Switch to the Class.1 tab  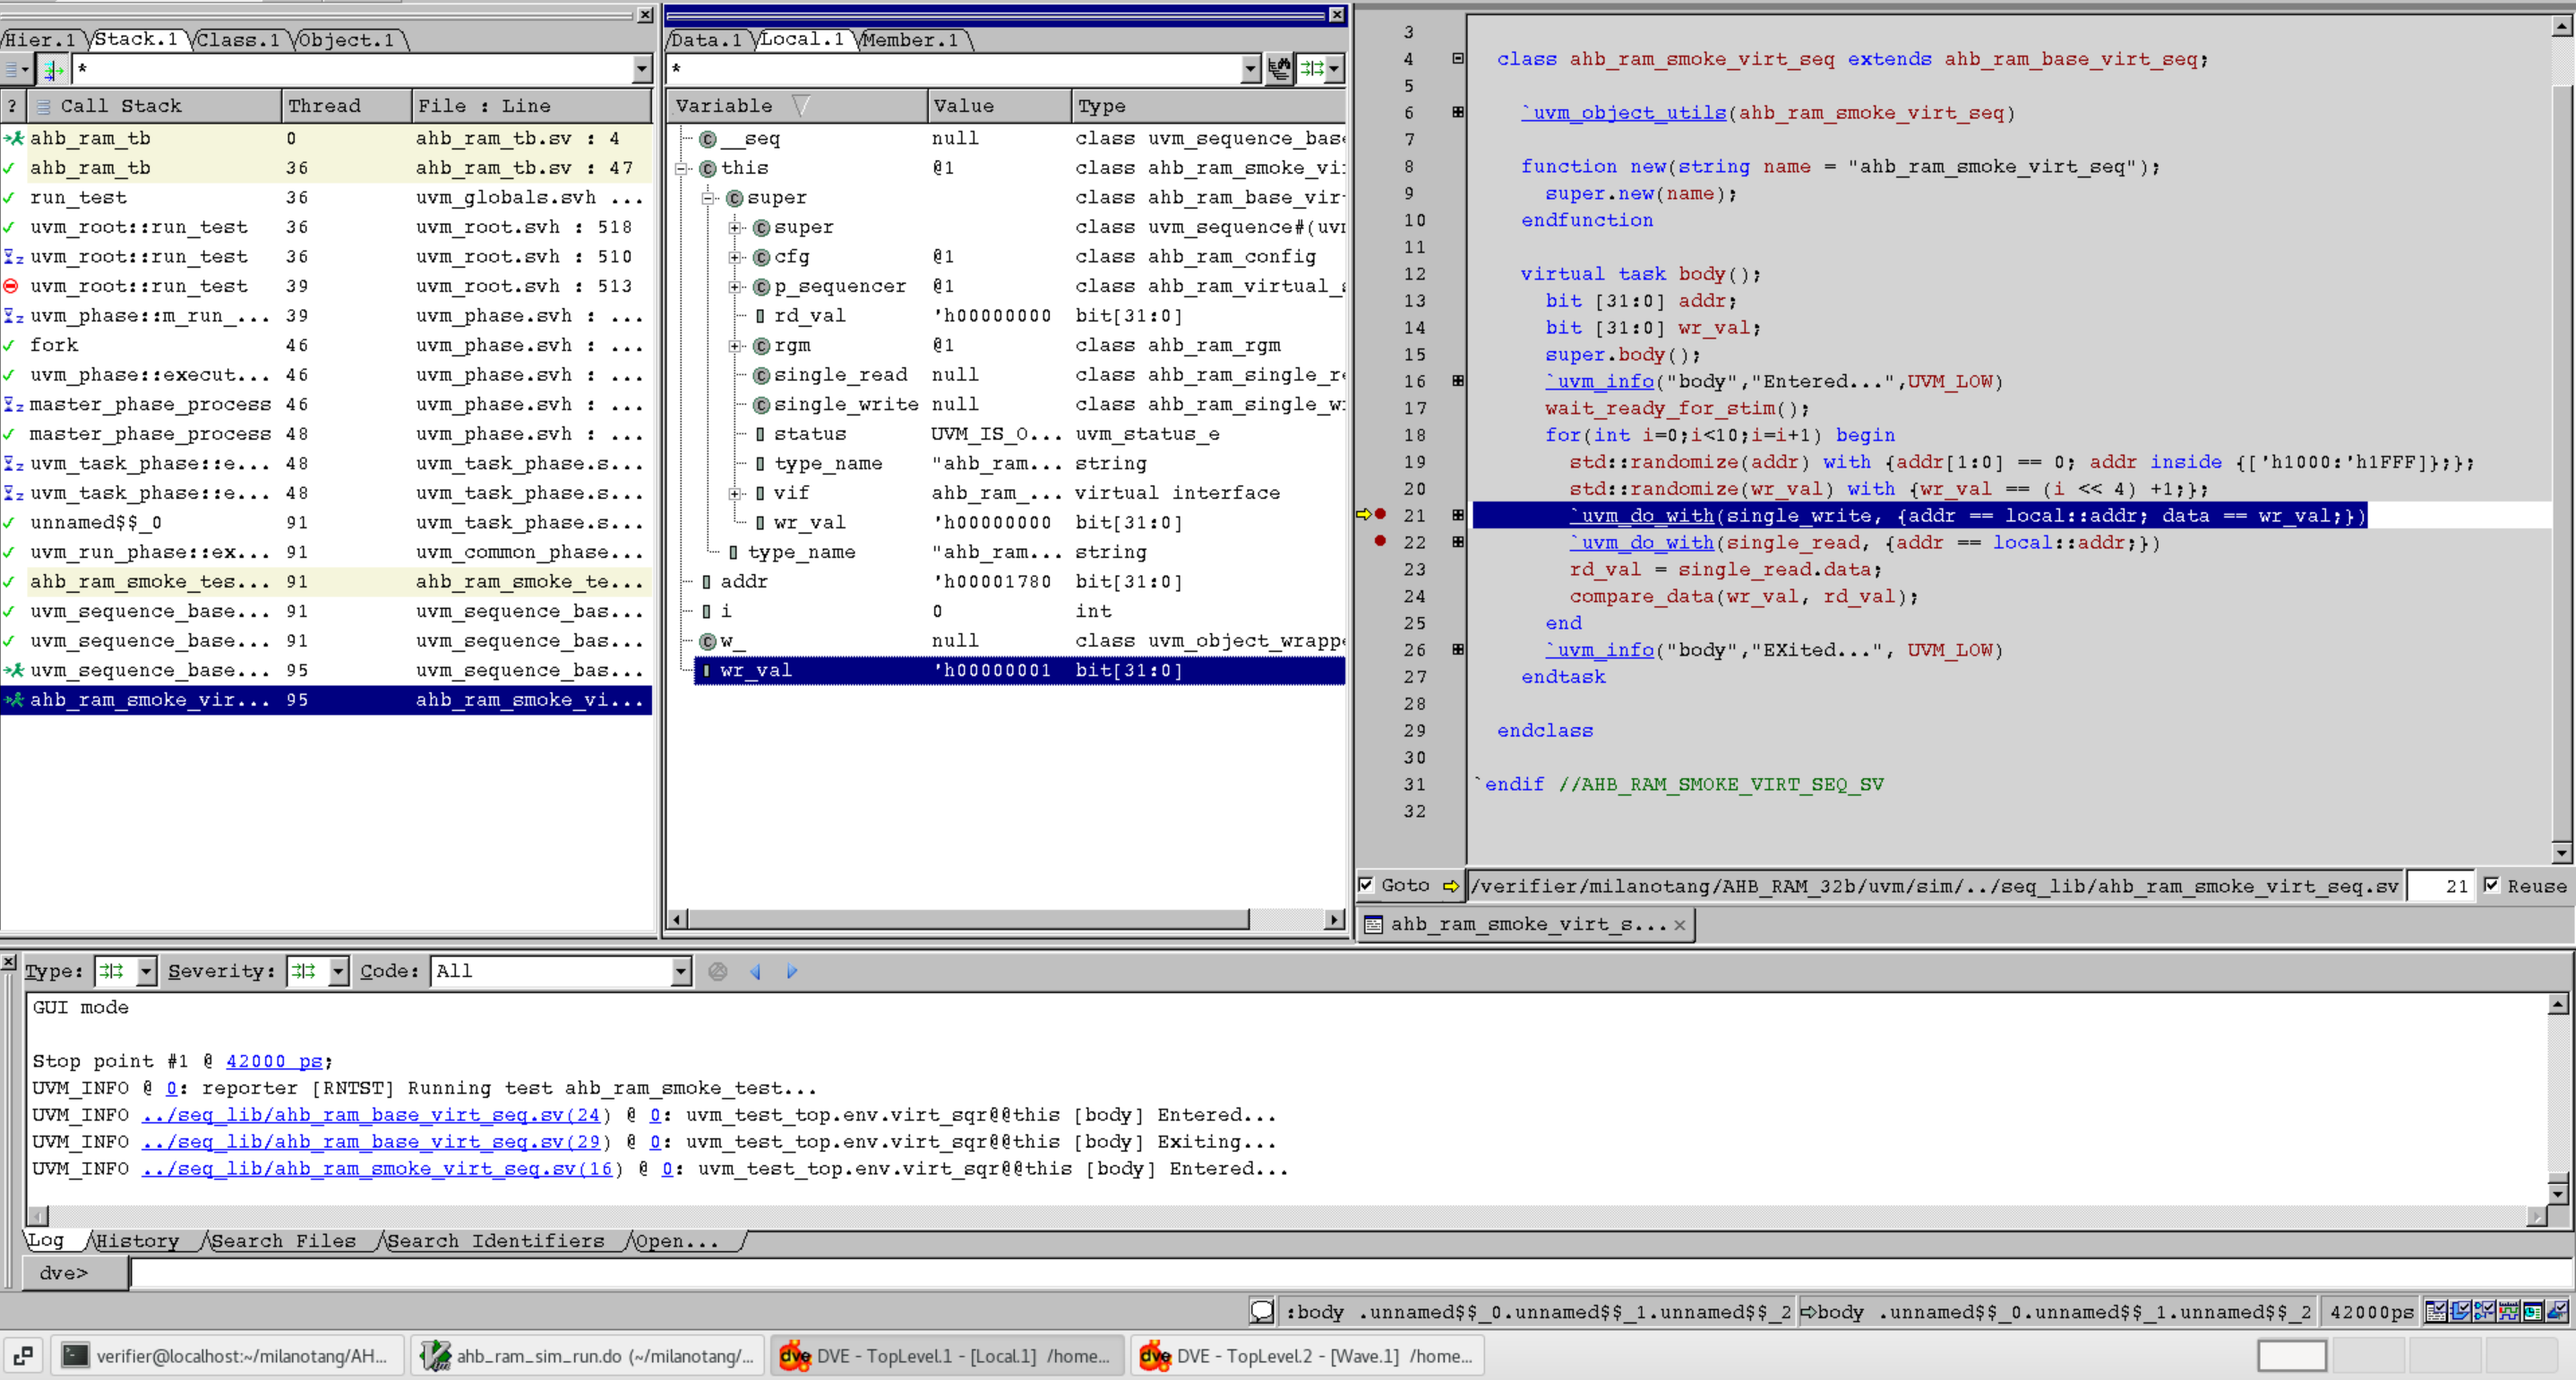click(x=237, y=40)
